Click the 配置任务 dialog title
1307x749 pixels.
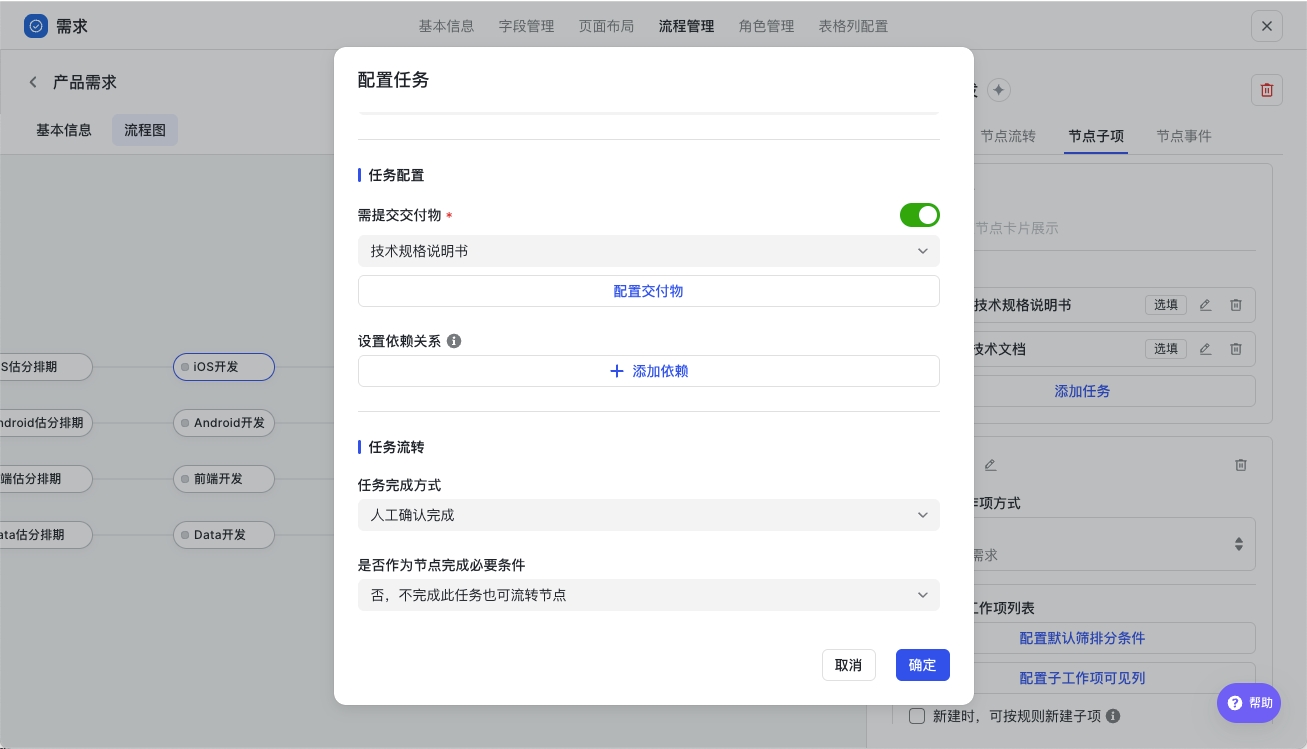point(394,80)
